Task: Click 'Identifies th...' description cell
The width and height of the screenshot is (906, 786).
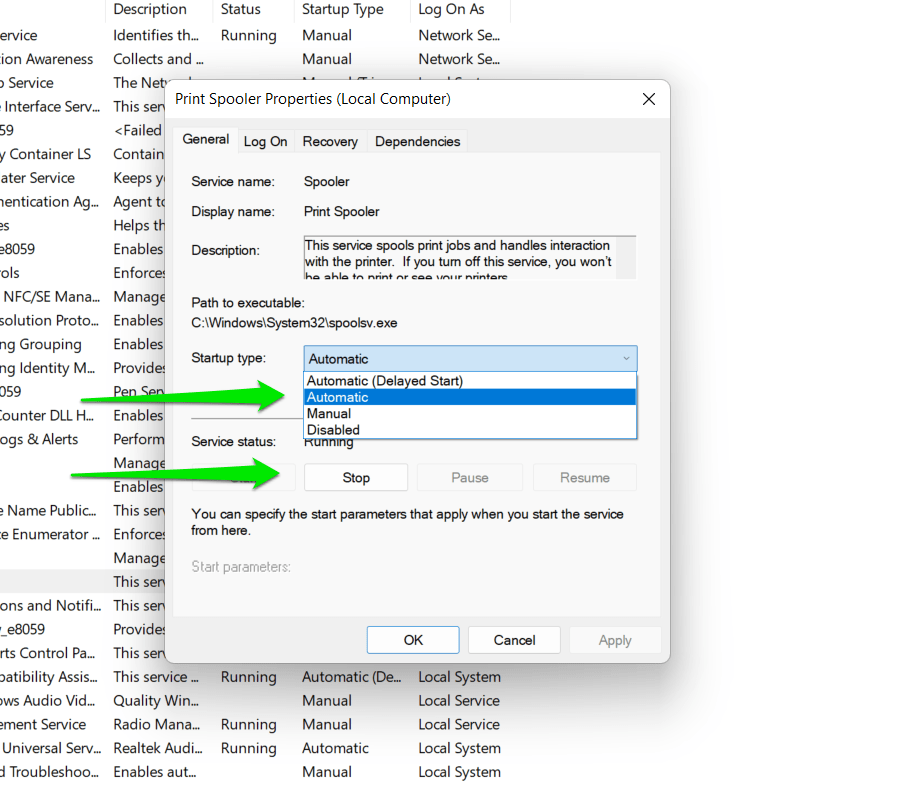Action: tap(156, 35)
